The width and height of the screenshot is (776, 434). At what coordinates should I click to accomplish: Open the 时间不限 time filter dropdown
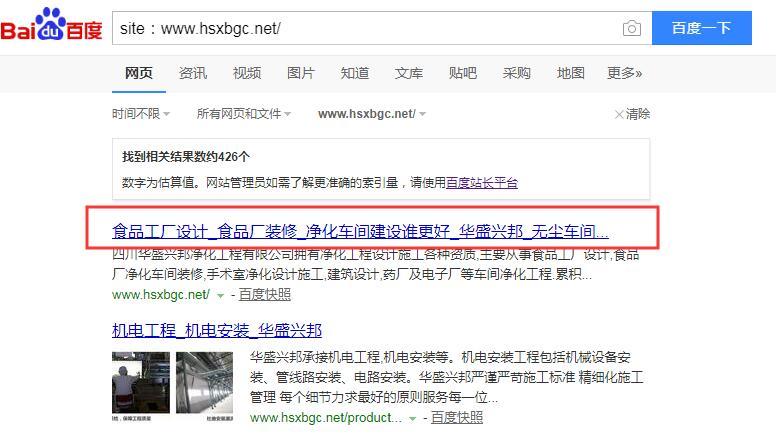pyautogui.click(x=141, y=114)
